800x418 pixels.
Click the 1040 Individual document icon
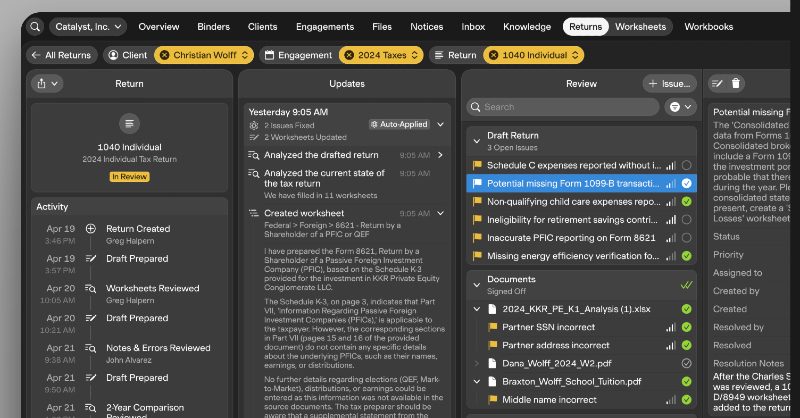click(x=129, y=124)
